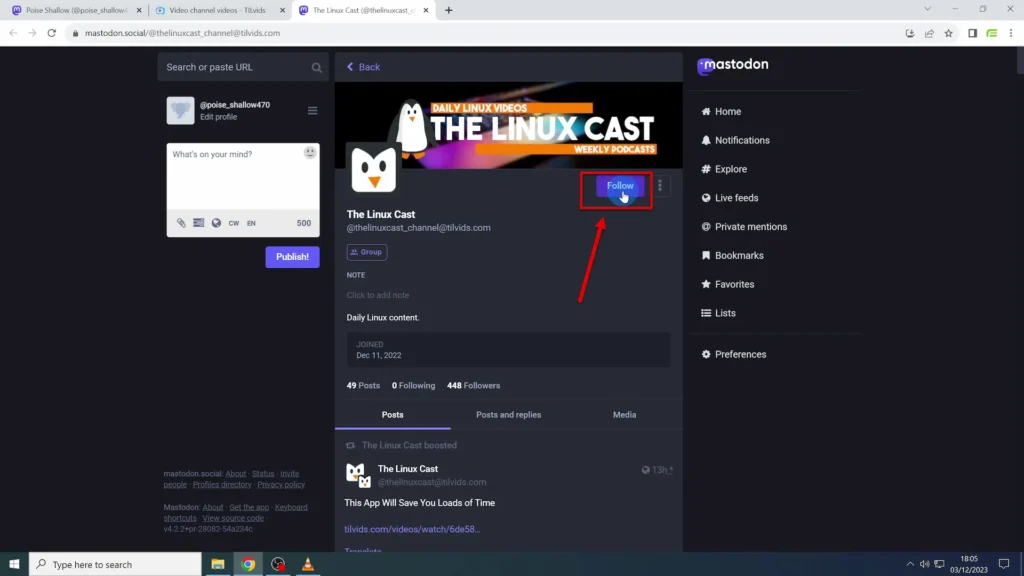Go back using the Back link

pyautogui.click(x=363, y=67)
